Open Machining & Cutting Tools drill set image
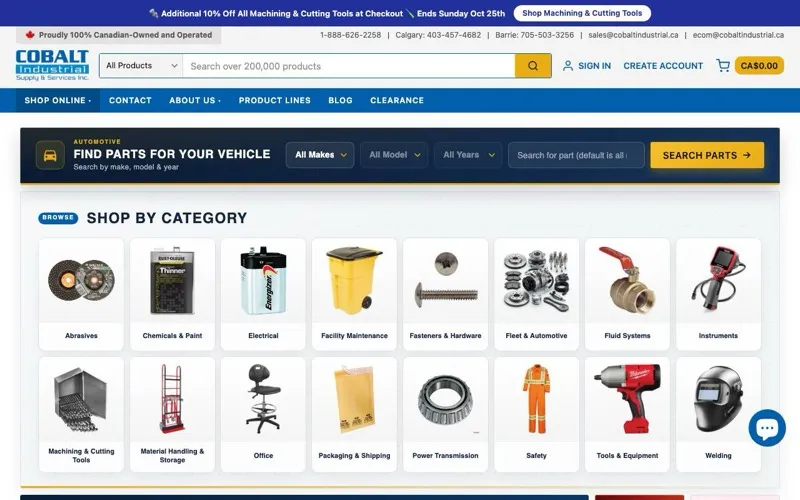This screenshot has width=800, height=500. tap(81, 399)
